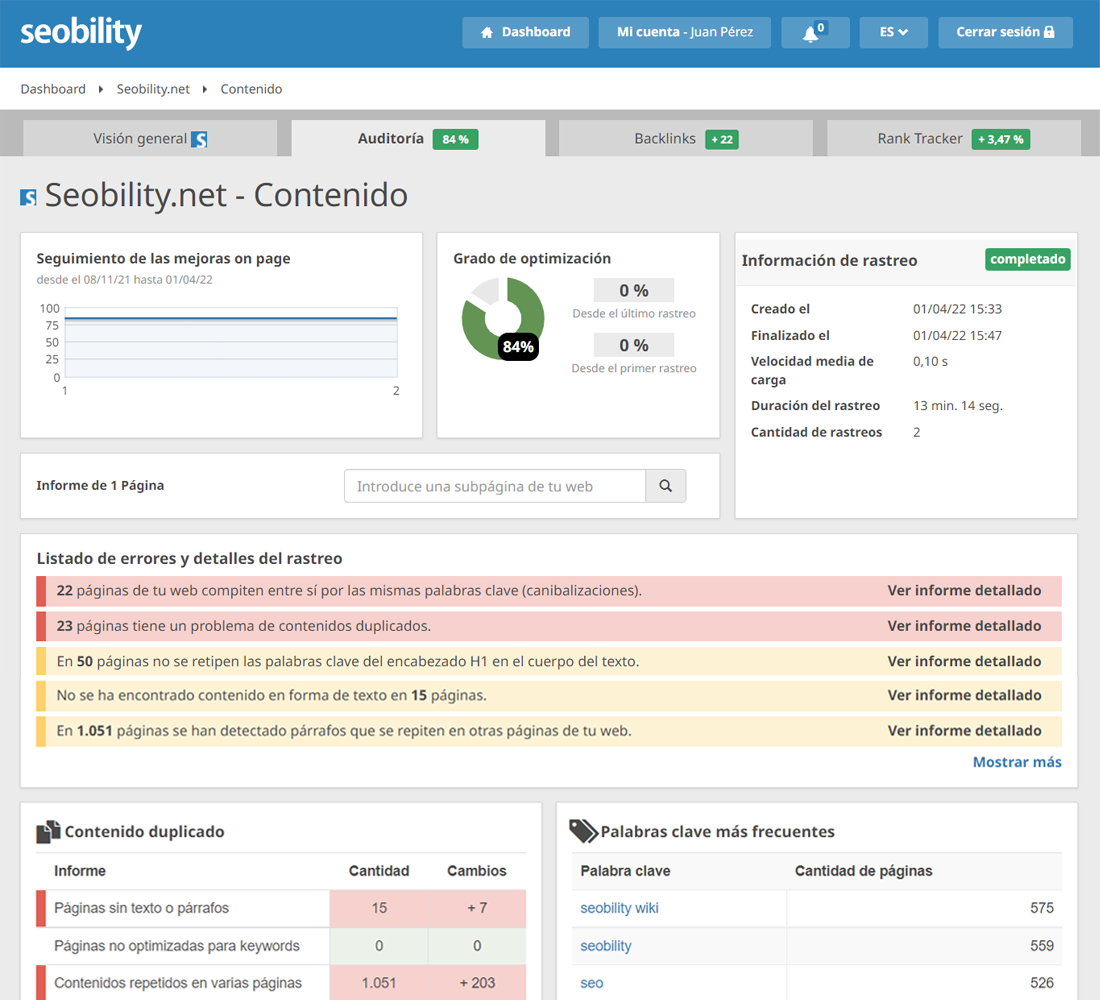Open Mi cuenta - Juan Pérez
The height and width of the screenshot is (1000, 1100).
click(x=685, y=32)
